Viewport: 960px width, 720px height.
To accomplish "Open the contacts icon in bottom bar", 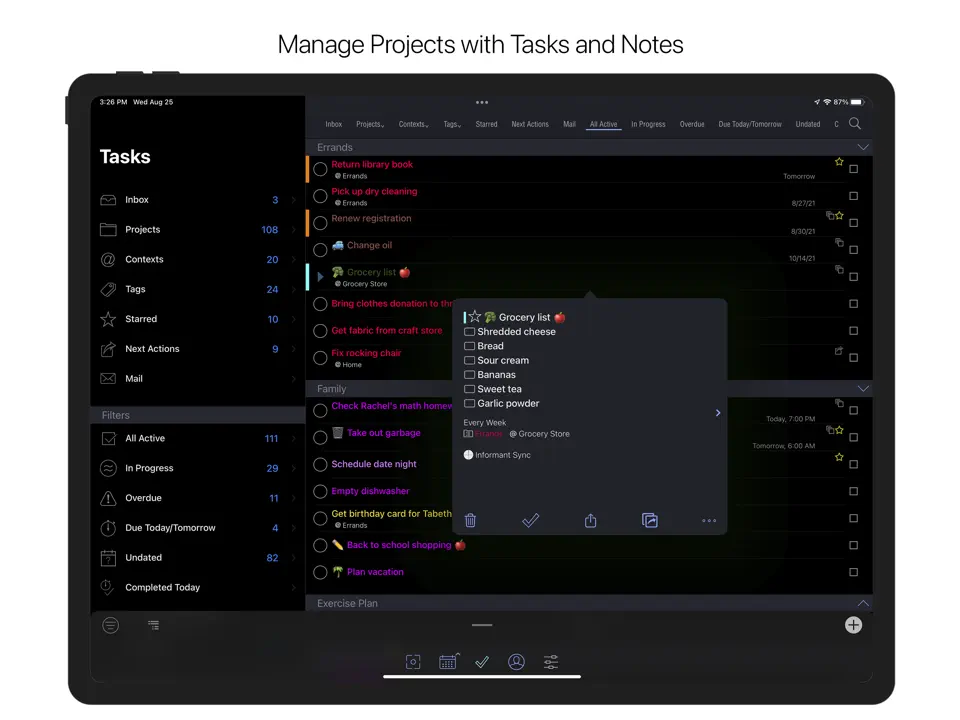I will 516,662.
